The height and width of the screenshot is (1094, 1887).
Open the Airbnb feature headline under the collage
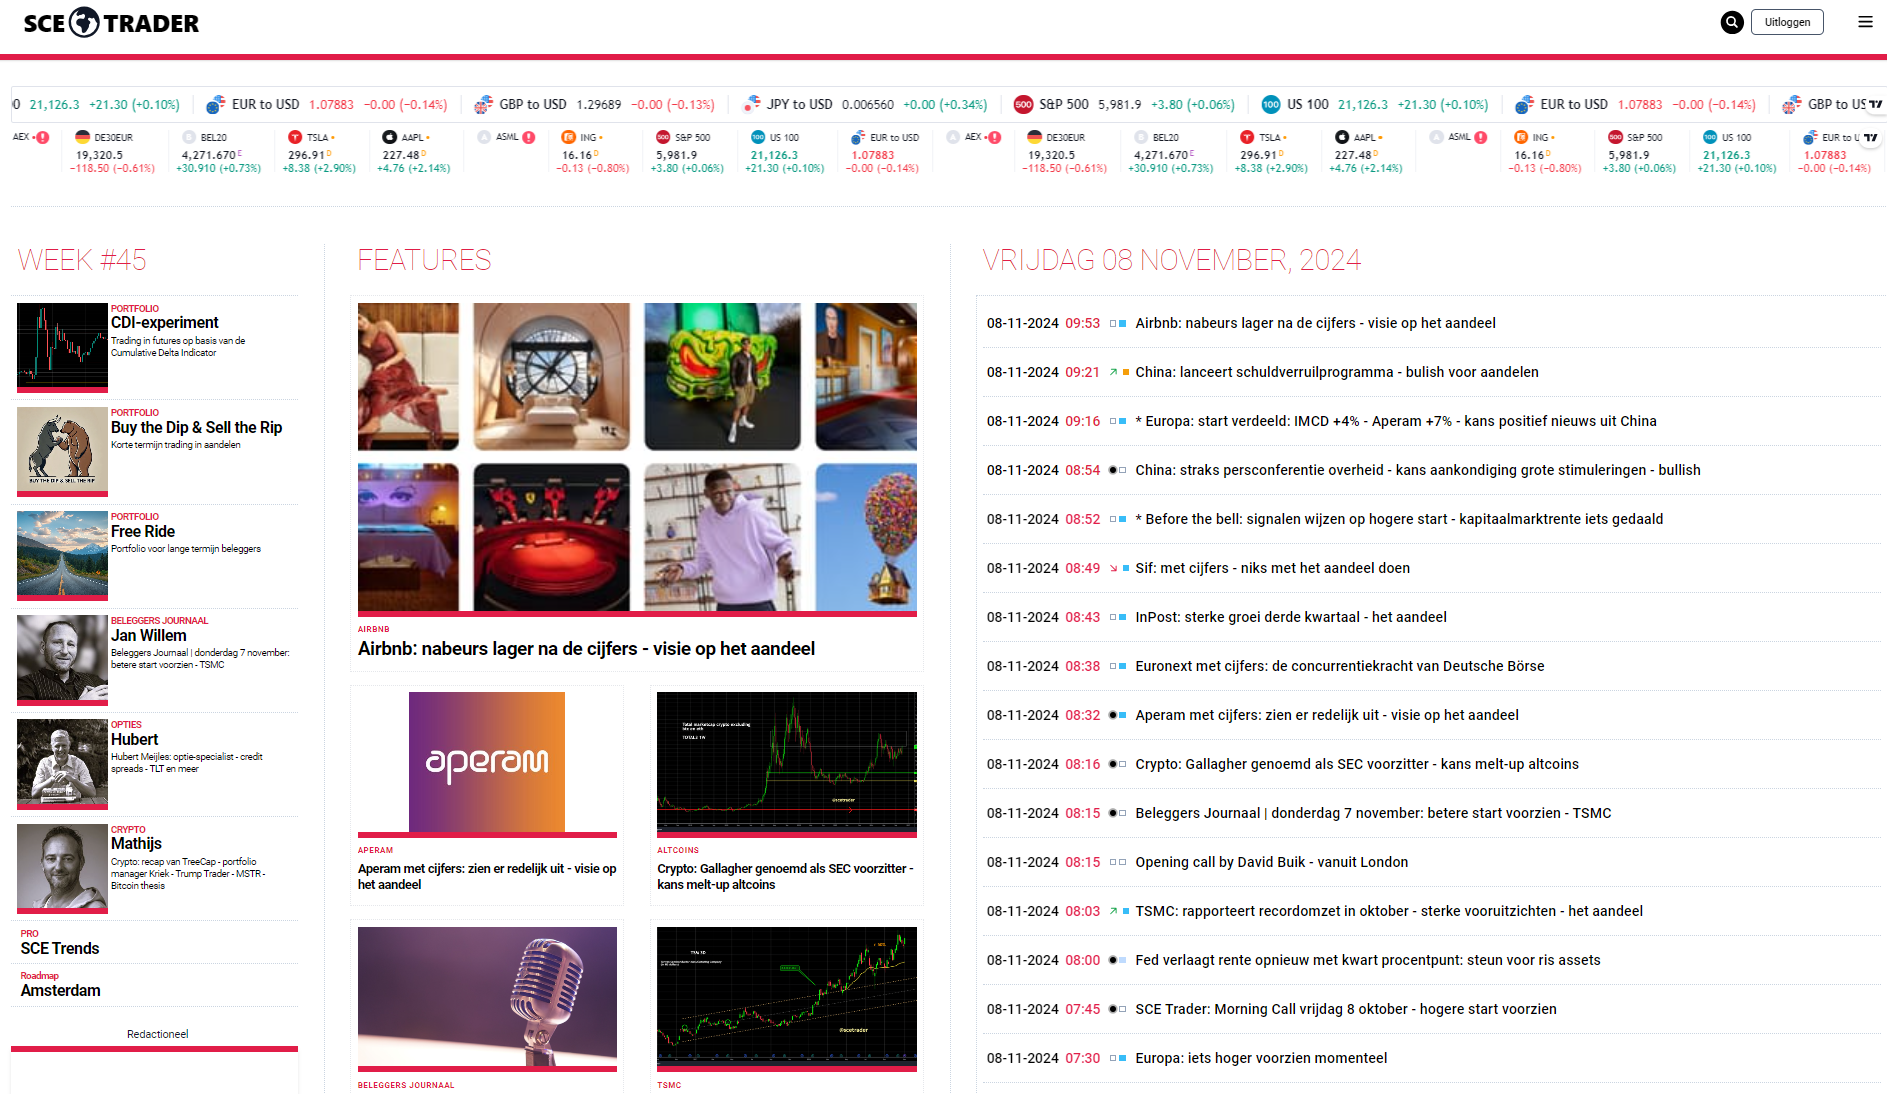(x=586, y=649)
